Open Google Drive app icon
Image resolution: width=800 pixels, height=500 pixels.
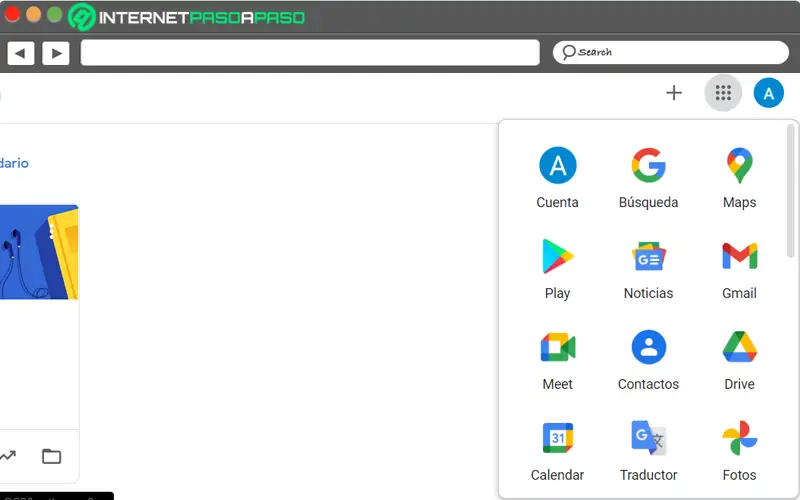[x=739, y=347]
